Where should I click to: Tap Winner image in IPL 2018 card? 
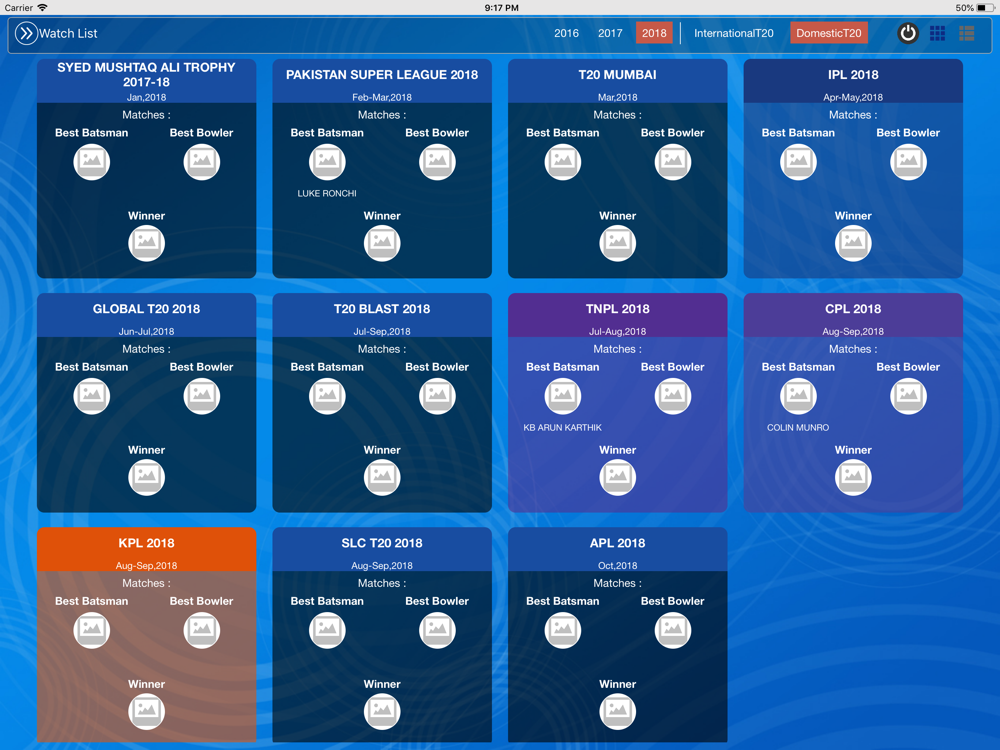pyautogui.click(x=853, y=243)
